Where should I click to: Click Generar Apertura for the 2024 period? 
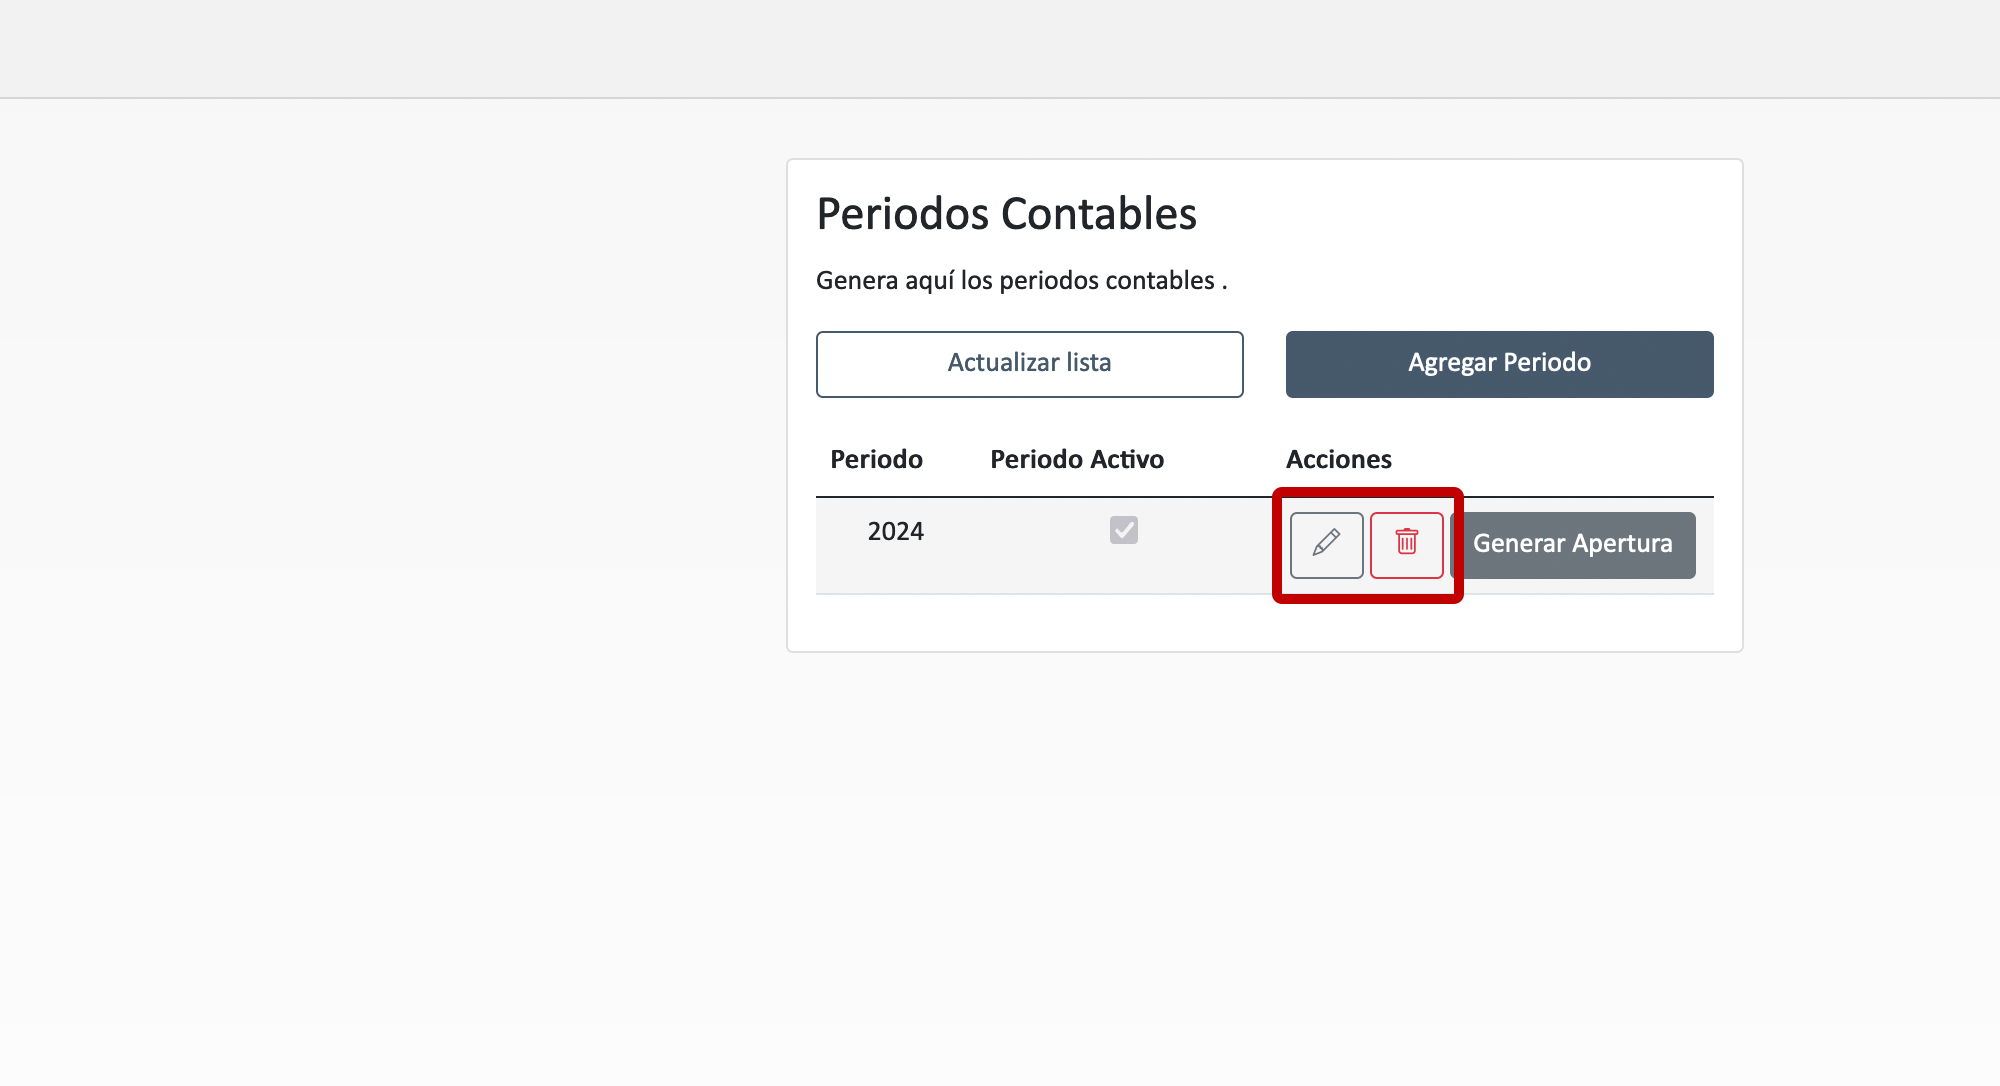pos(1572,544)
